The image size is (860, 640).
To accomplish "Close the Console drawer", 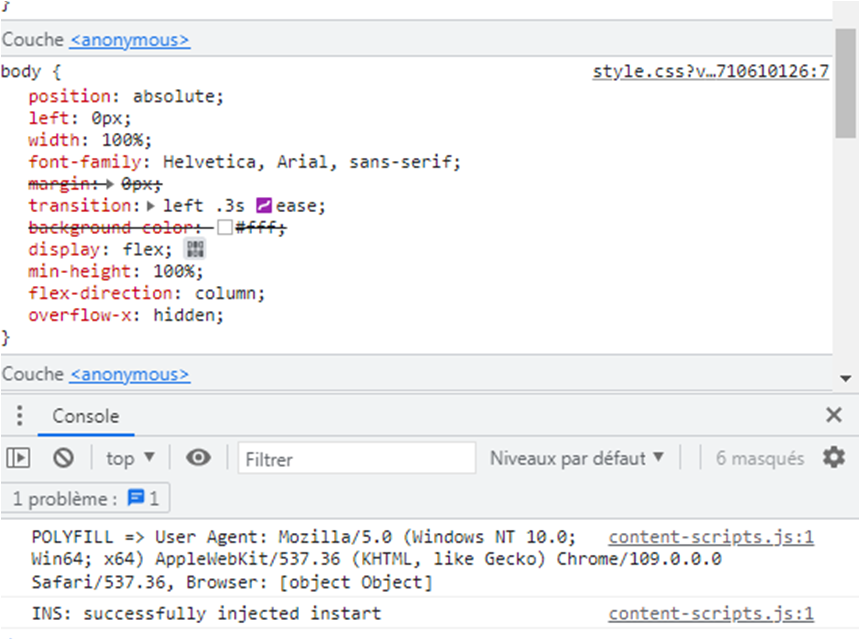I will (833, 415).
